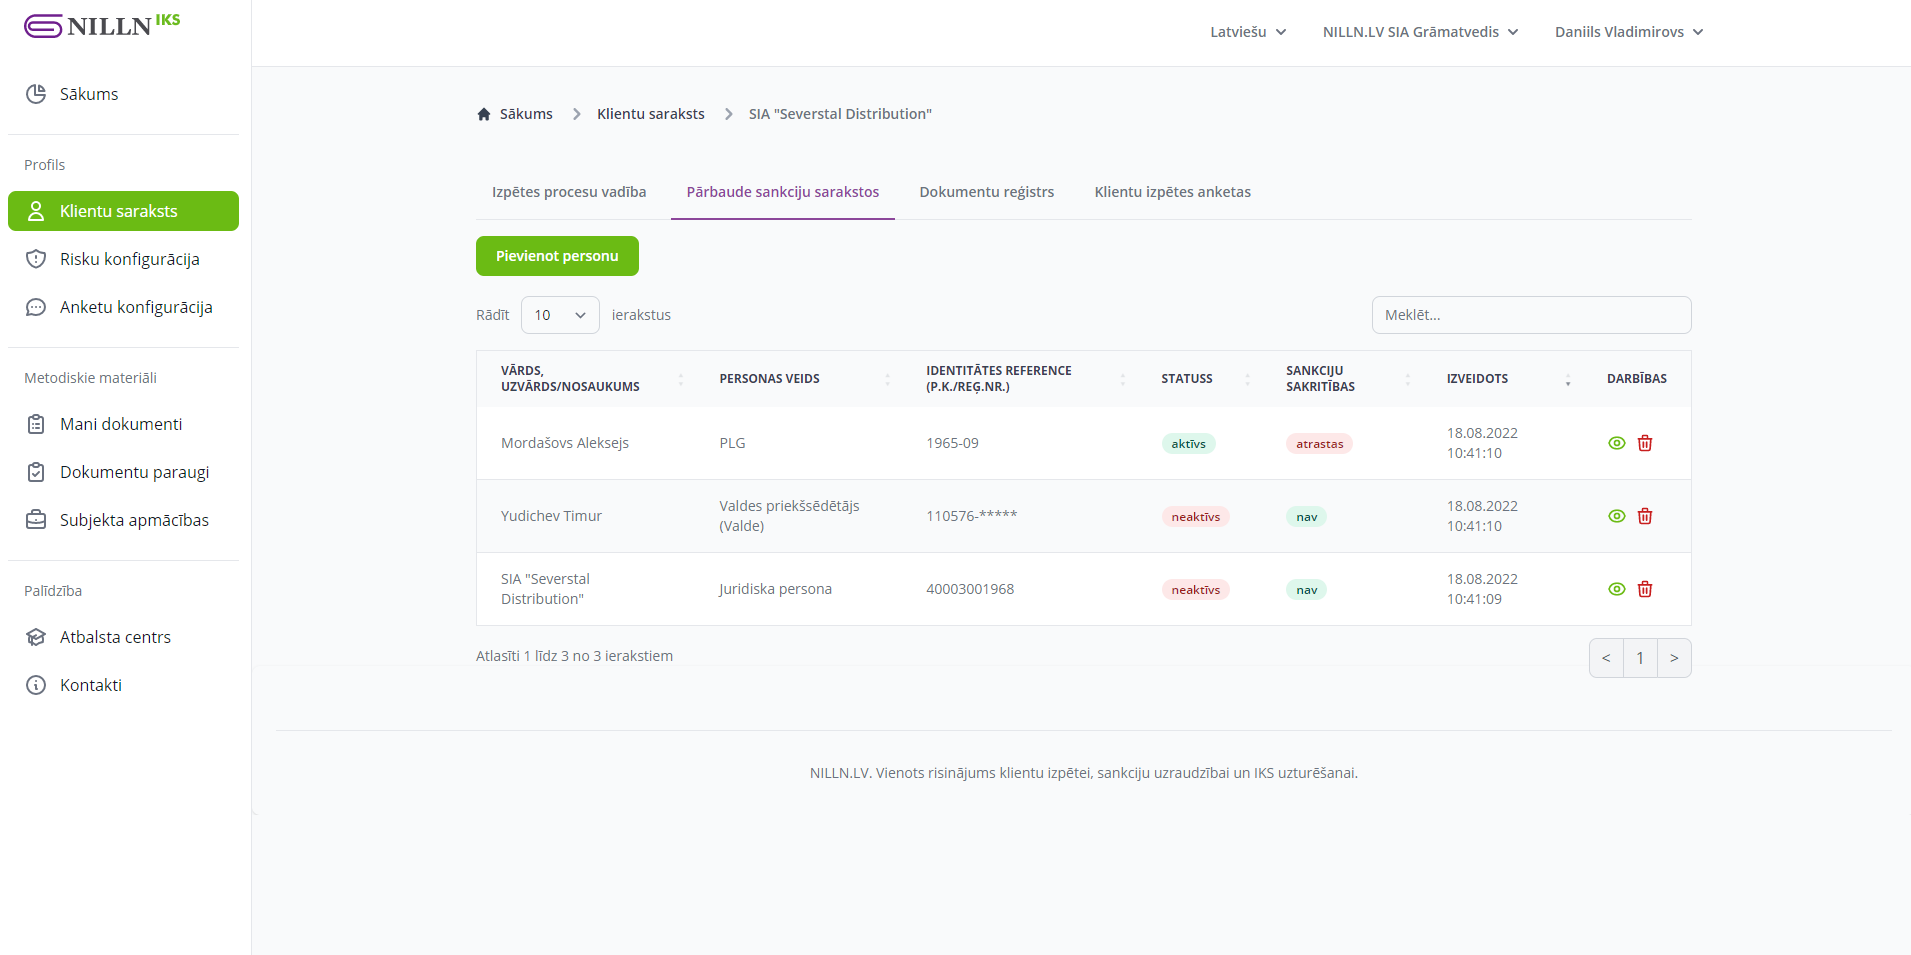Open the Daniils Vladimirovs user menu

1629,32
